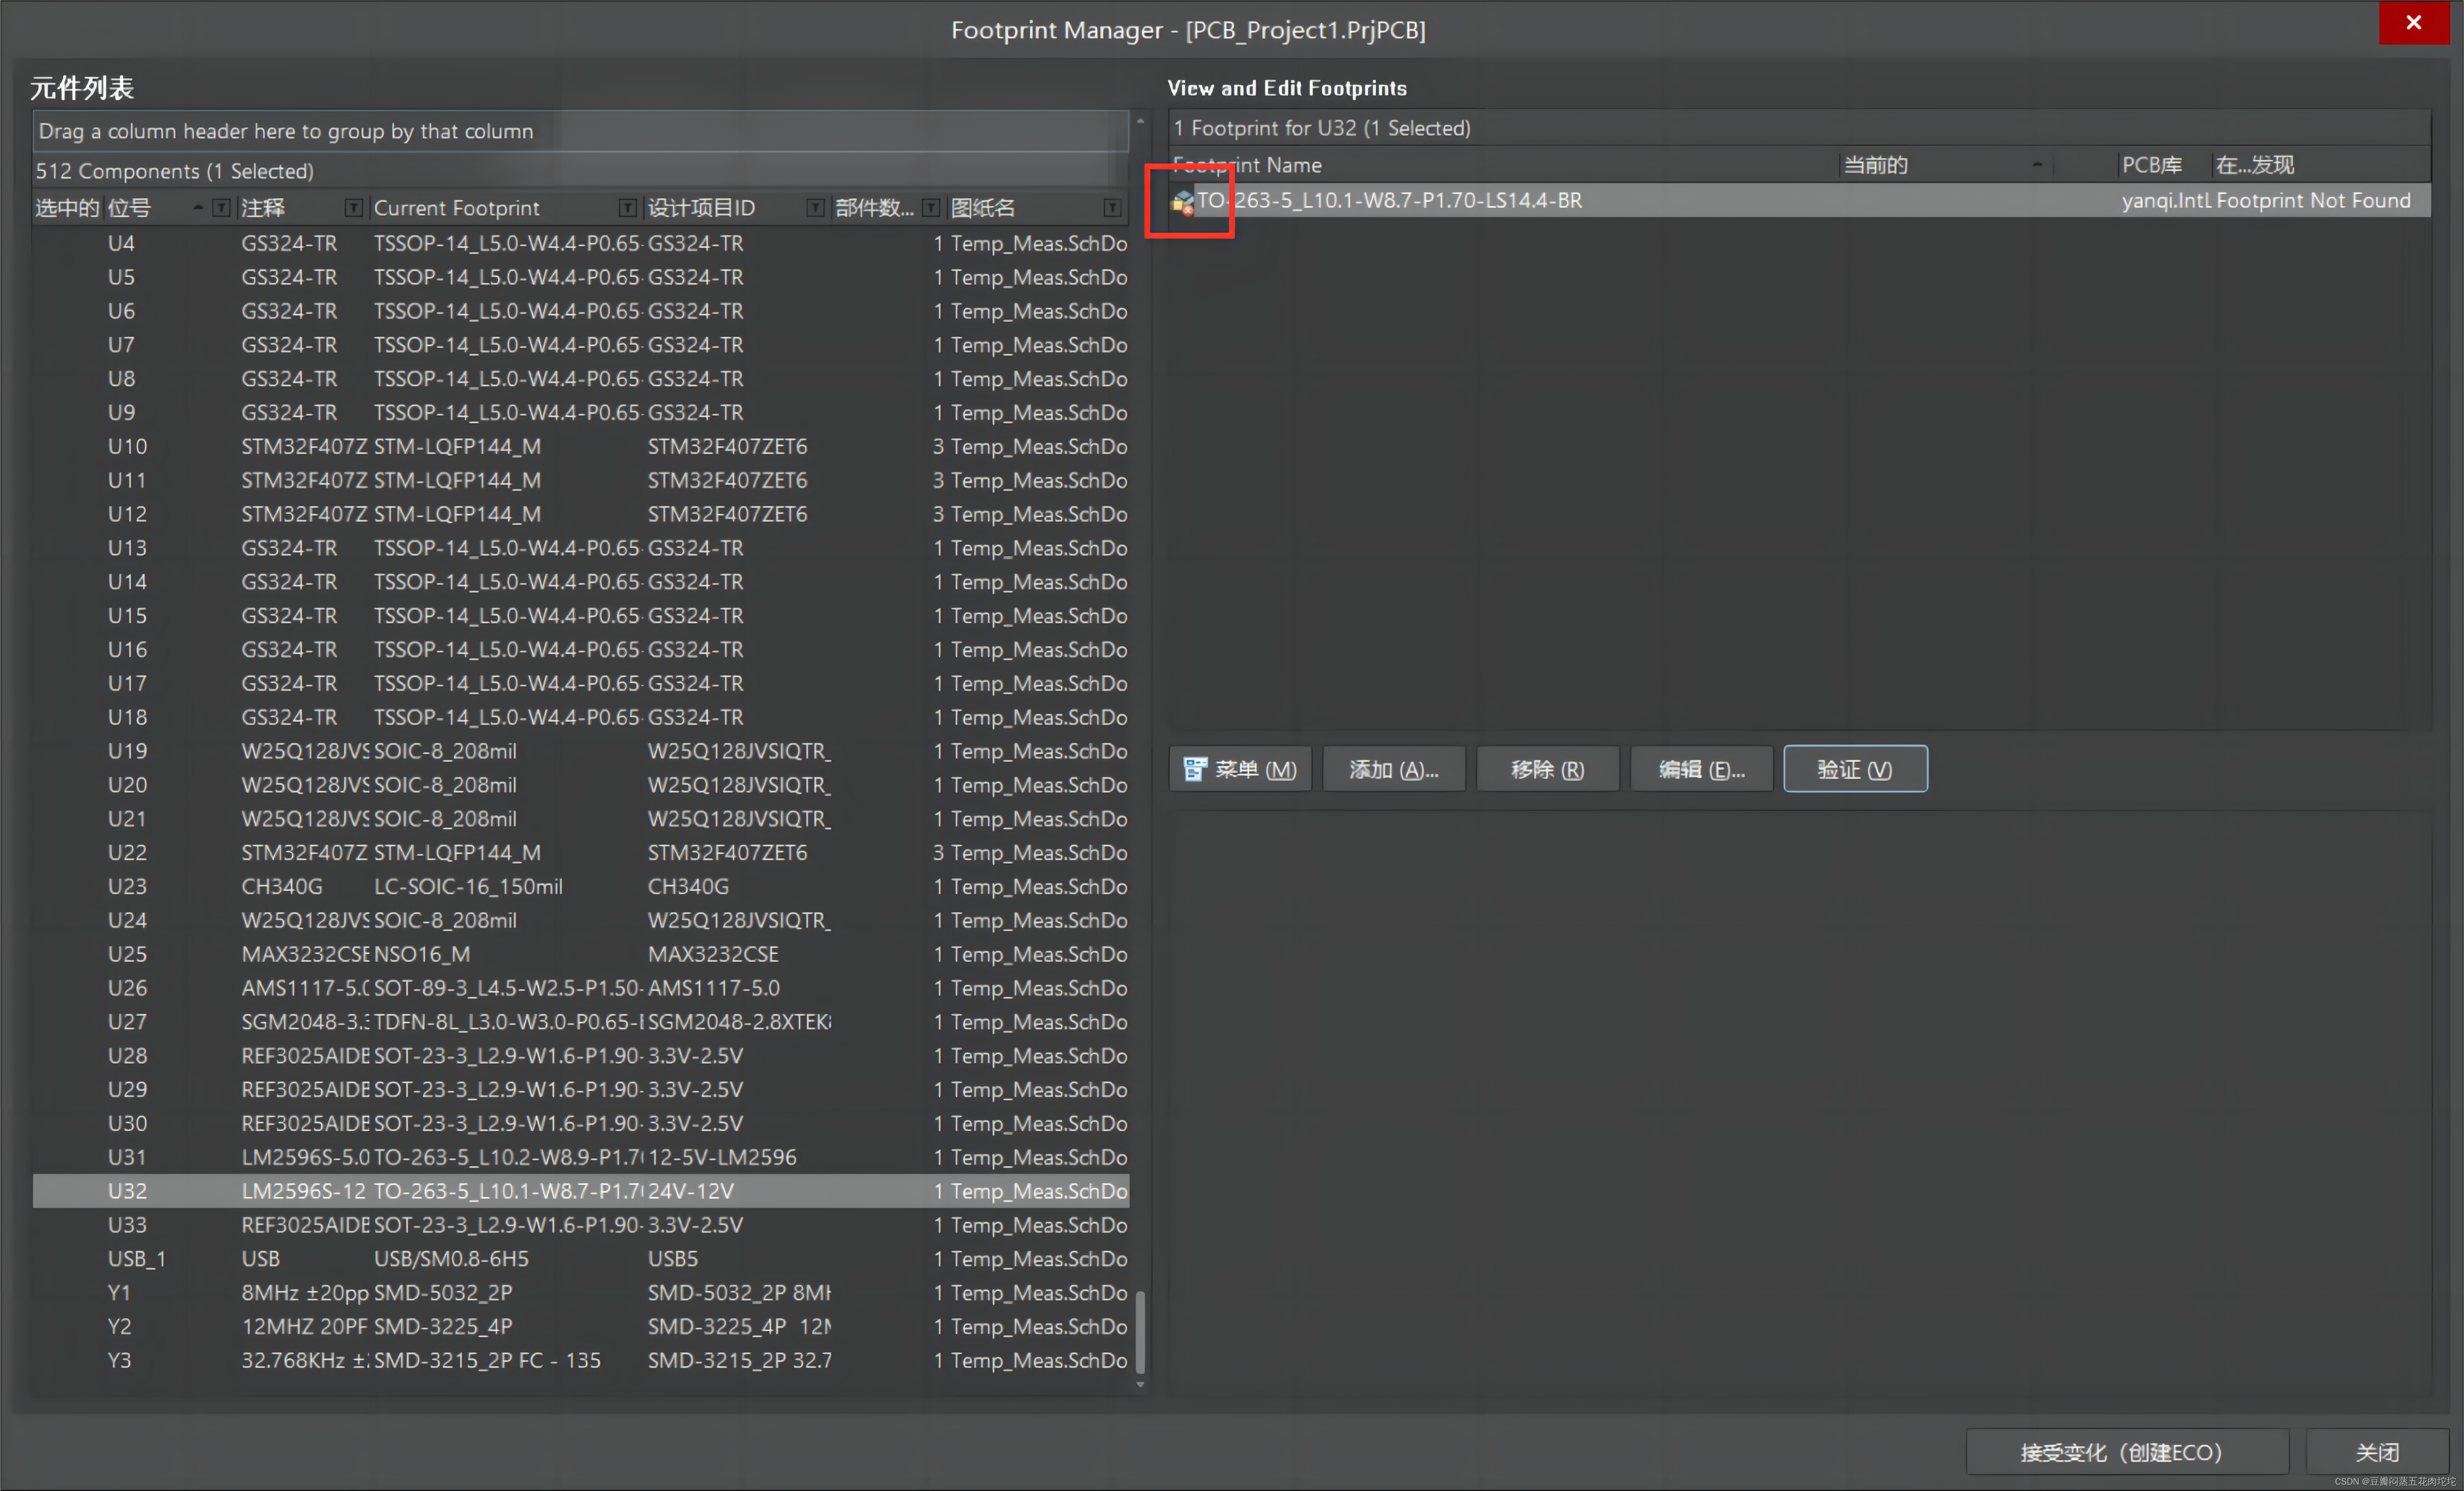Open the 设计项目ID column filter icon

click(815, 208)
